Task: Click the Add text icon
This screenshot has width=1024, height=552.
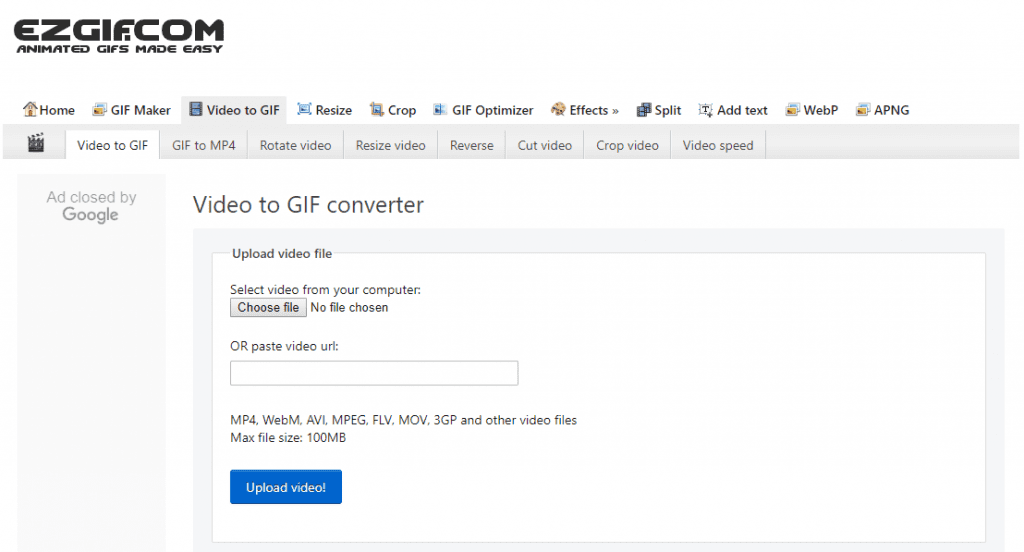Action: tap(706, 110)
